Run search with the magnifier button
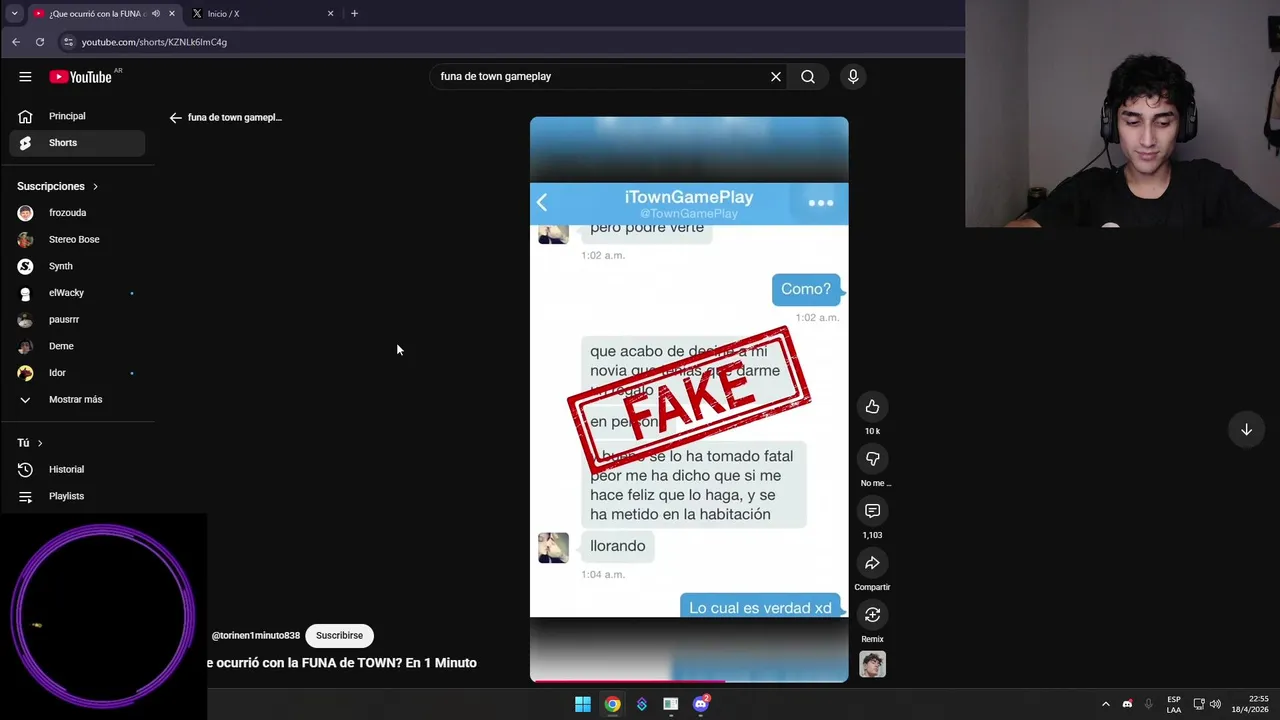Image resolution: width=1280 pixels, height=720 pixels. coord(808,76)
